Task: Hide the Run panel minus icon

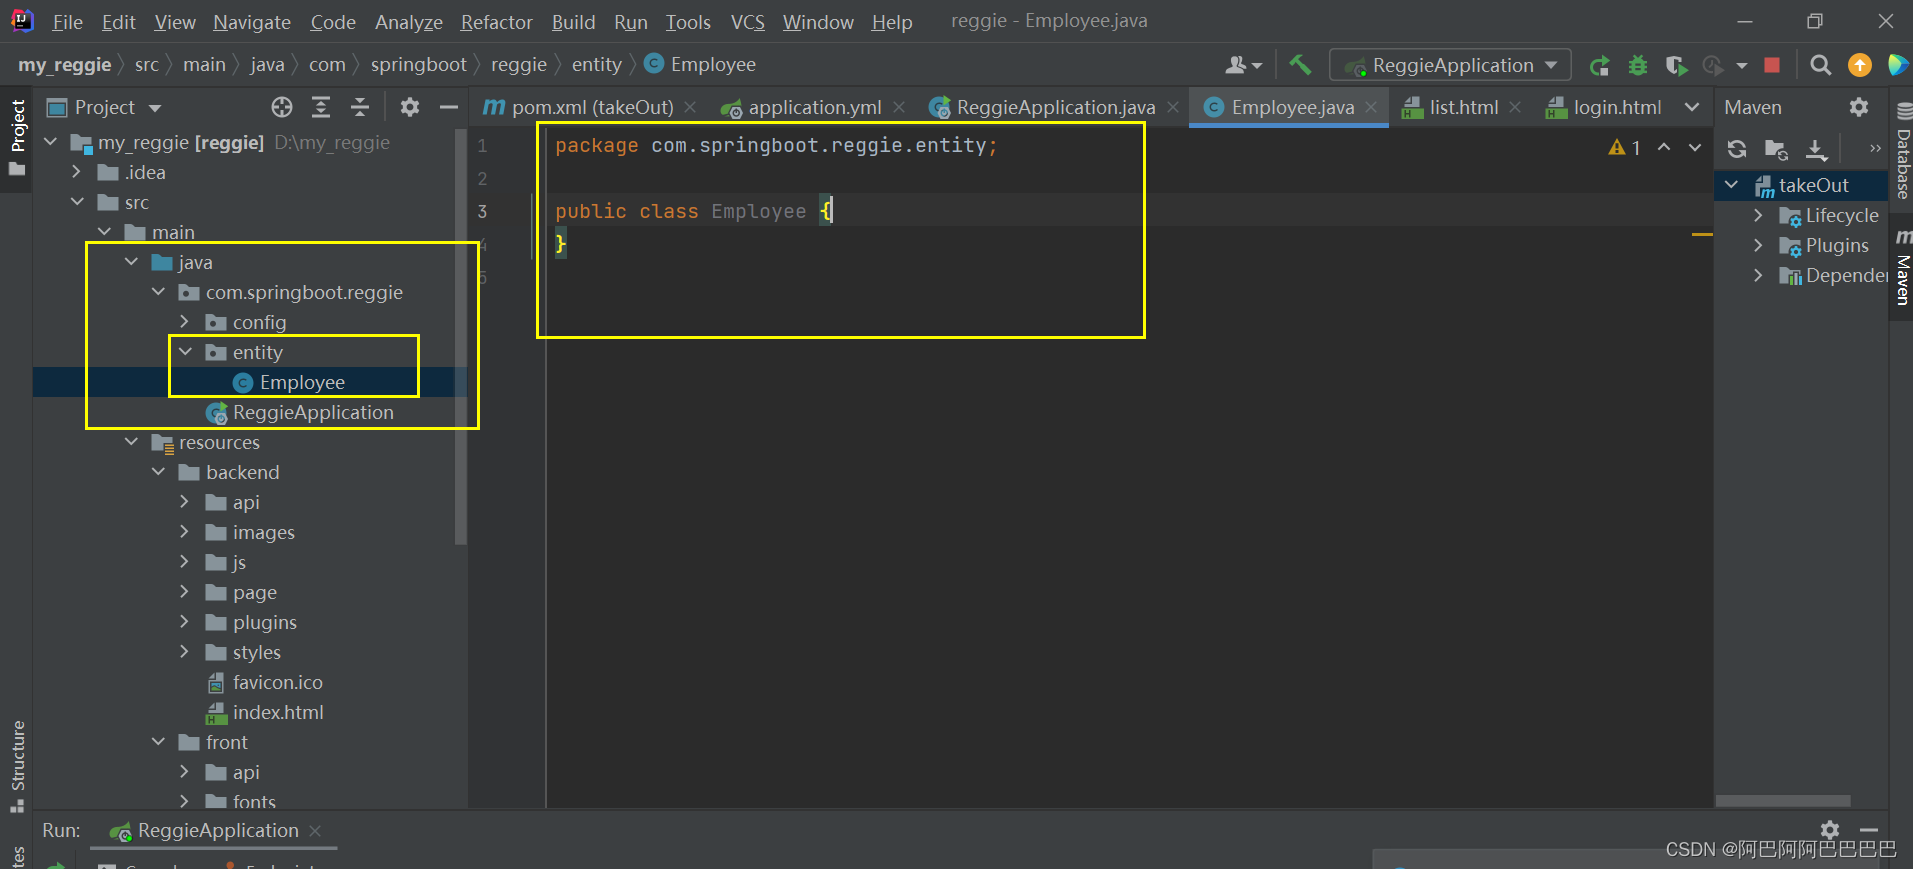Action: [x=1869, y=830]
